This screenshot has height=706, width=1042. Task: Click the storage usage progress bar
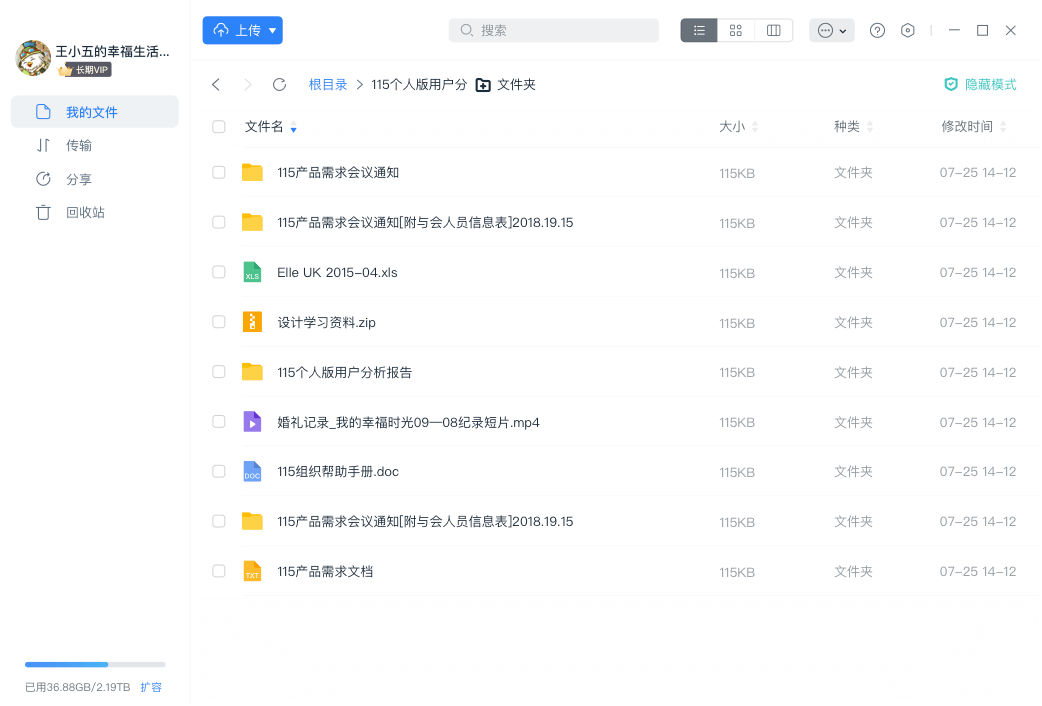click(x=95, y=664)
